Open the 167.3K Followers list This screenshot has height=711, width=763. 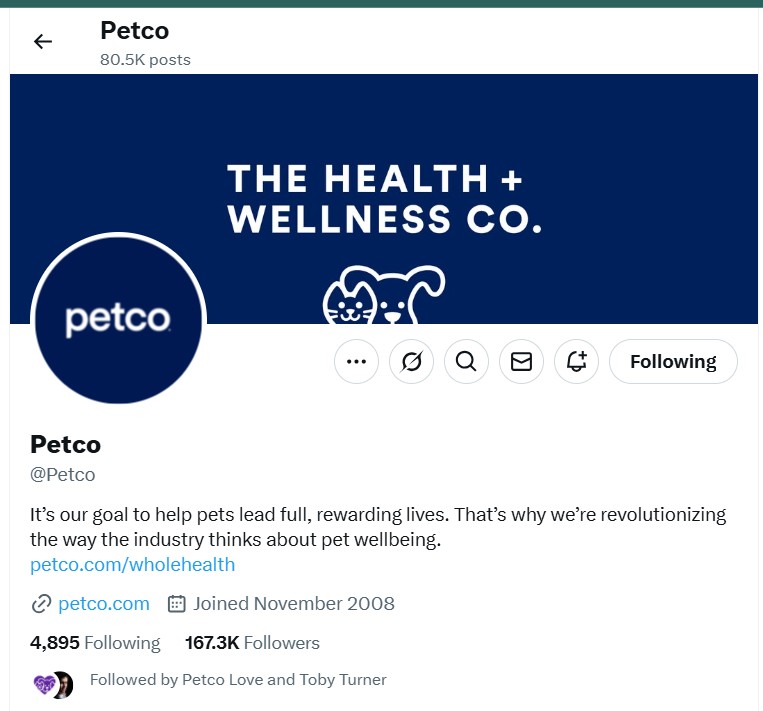(x=252, y=642)
